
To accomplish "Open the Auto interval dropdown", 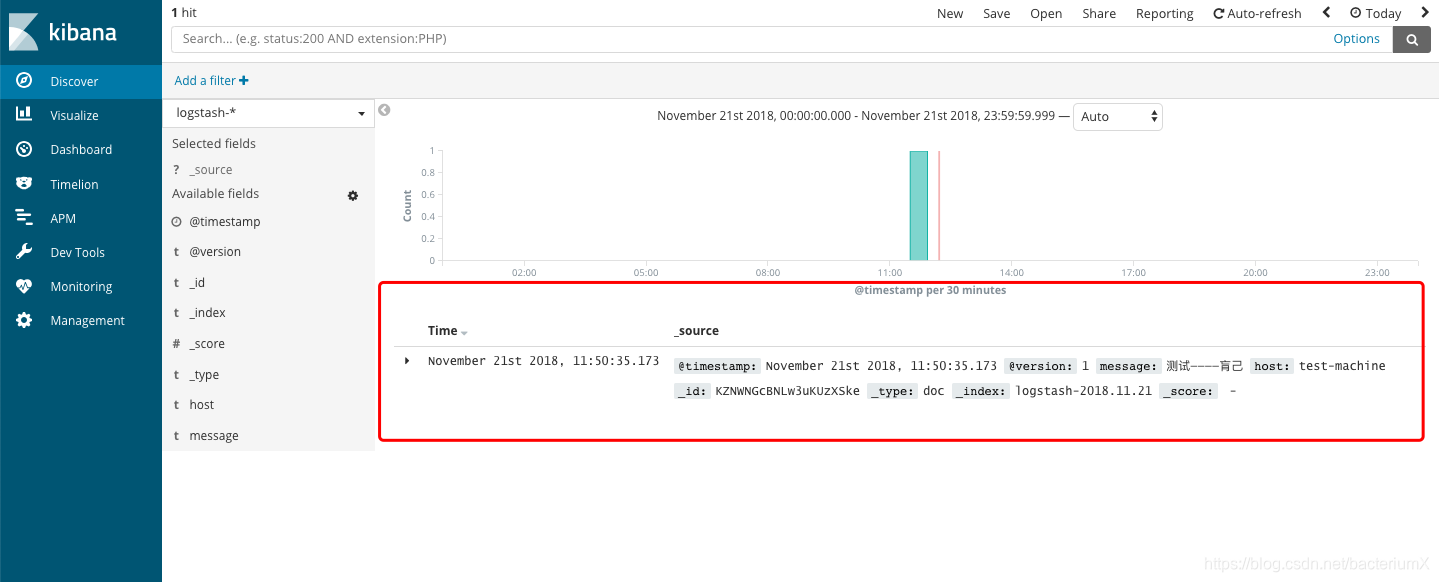I will click(x=1118, y=117).
